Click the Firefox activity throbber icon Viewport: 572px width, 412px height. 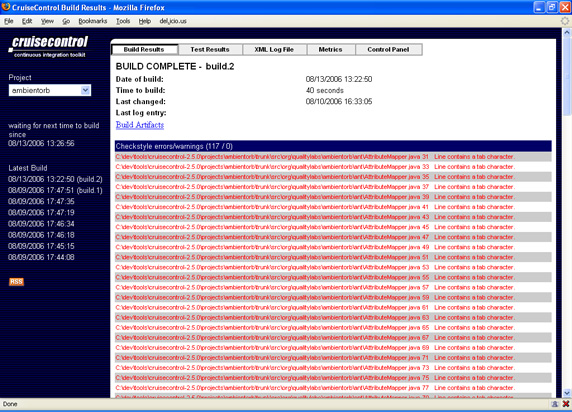point(565,21)
